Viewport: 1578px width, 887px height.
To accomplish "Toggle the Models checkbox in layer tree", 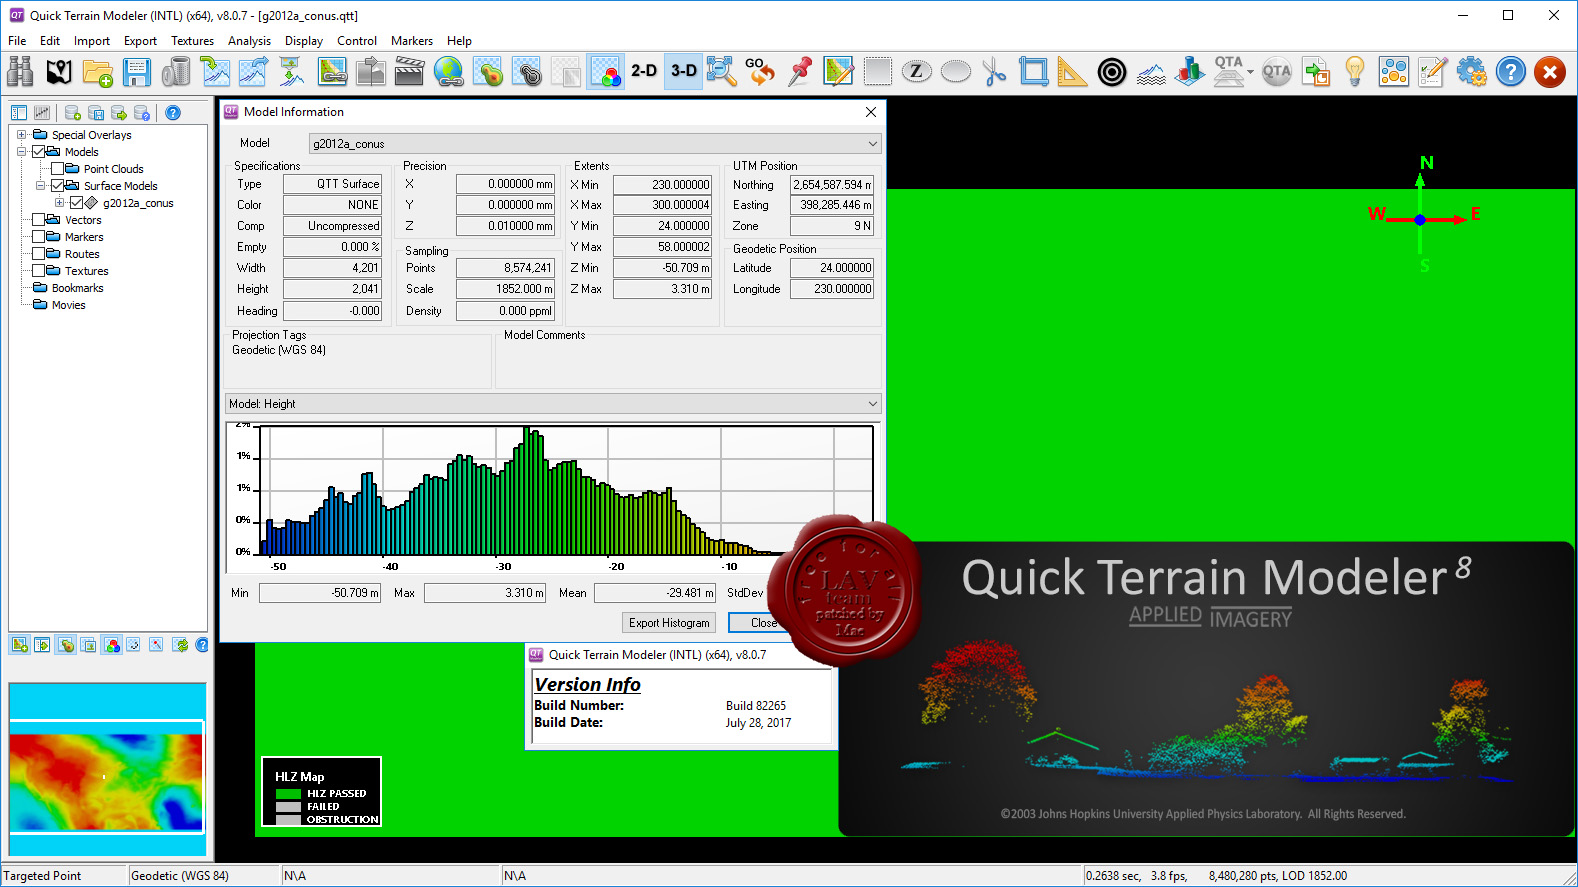I will (x=39, y=152).
